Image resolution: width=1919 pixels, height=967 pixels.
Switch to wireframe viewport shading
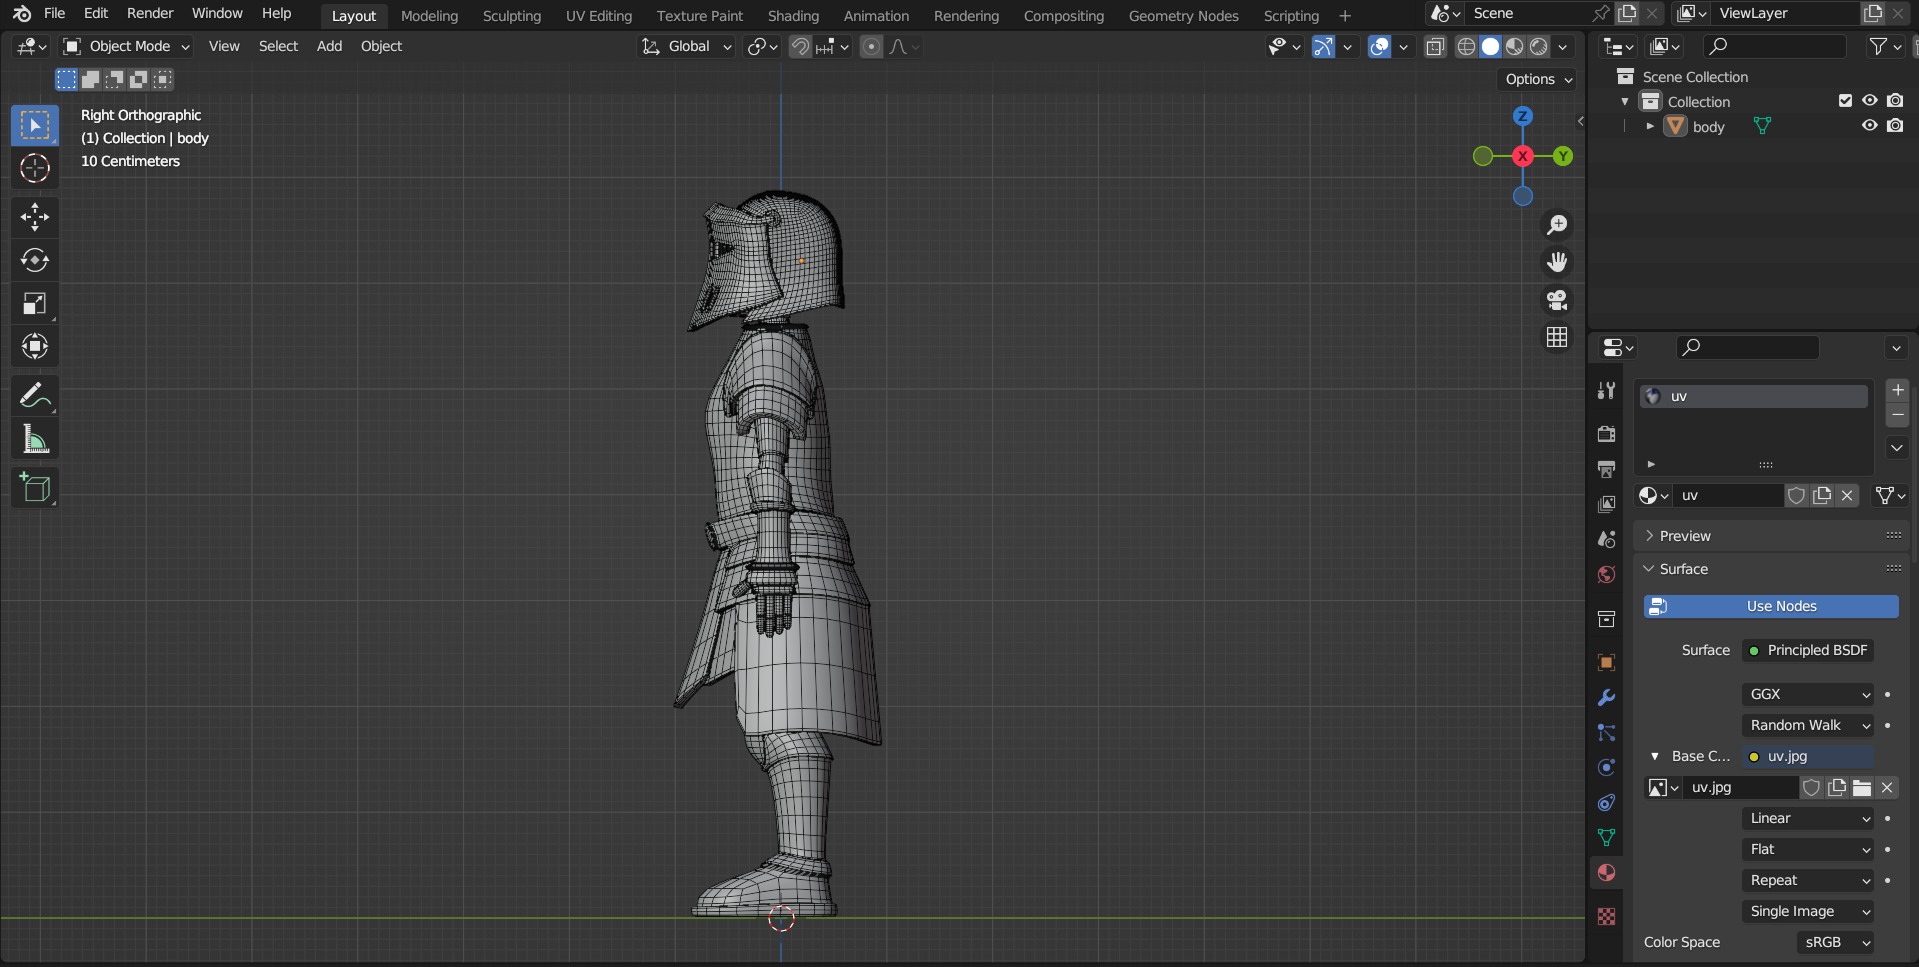pos(1466,47)
